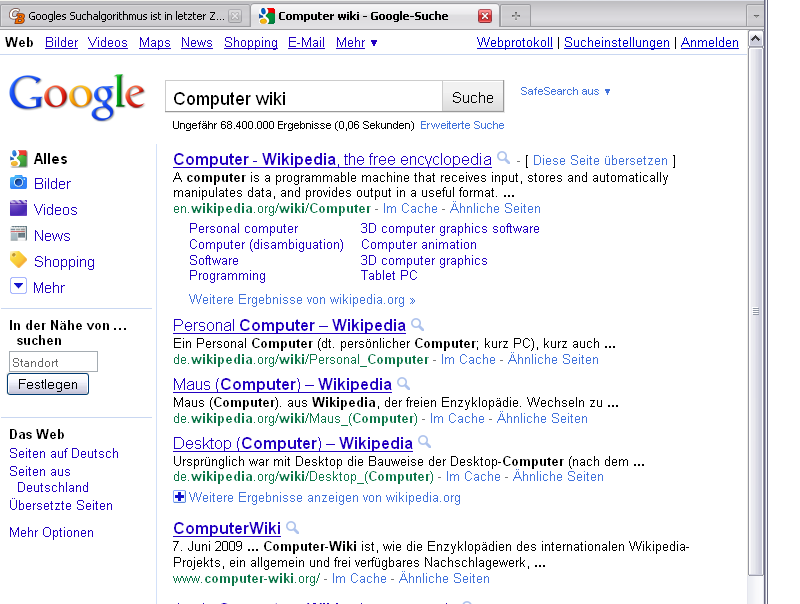Open 3D computer graphics software sitelink
The image size is (800, 604).
[x=449, y=229]
